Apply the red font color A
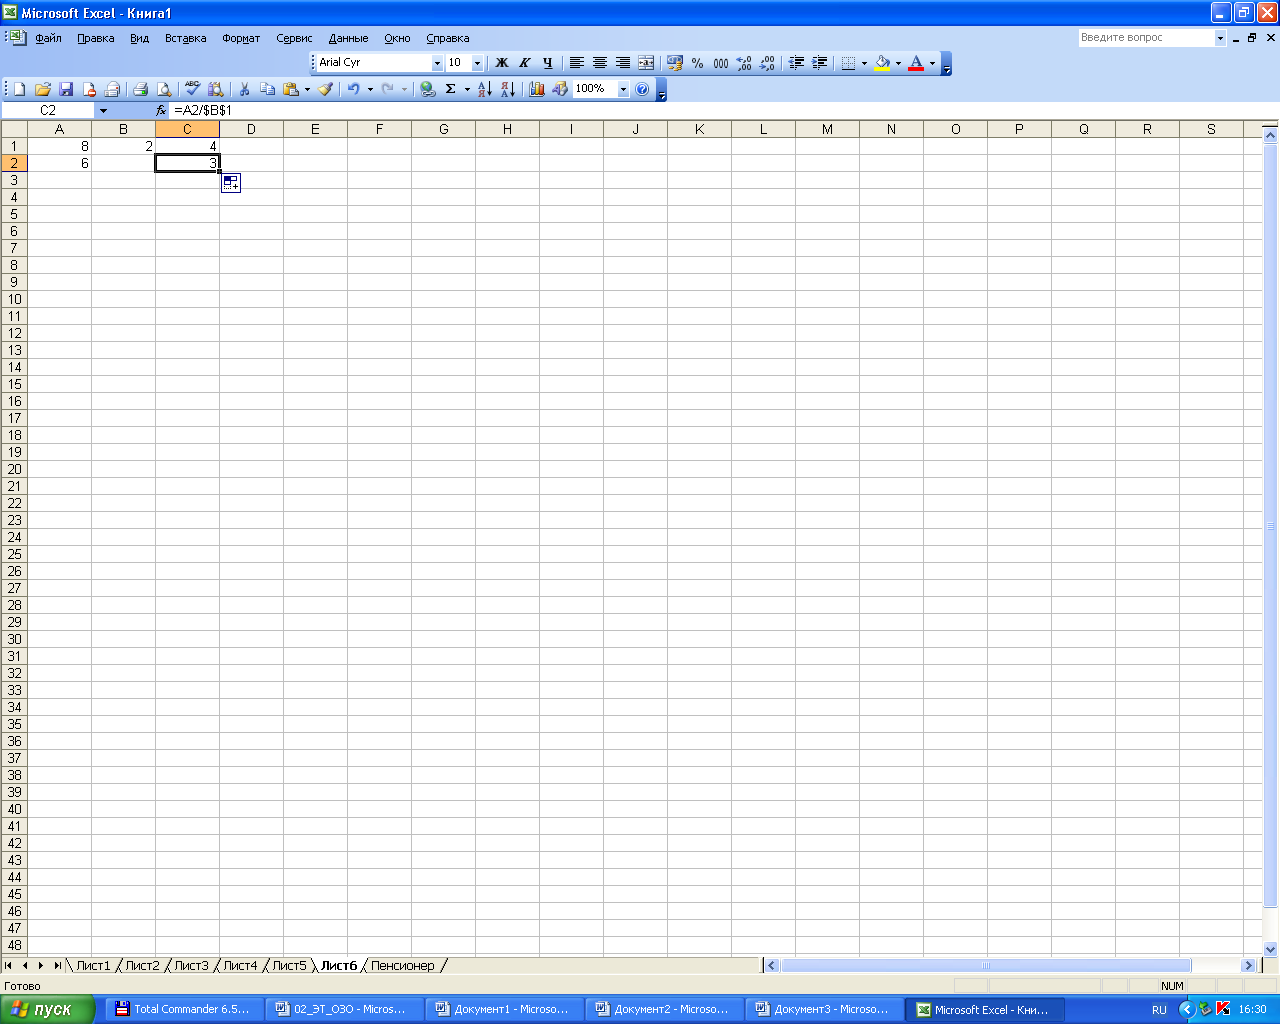This screenshot has height=1024, width=1280. (916, 63)
